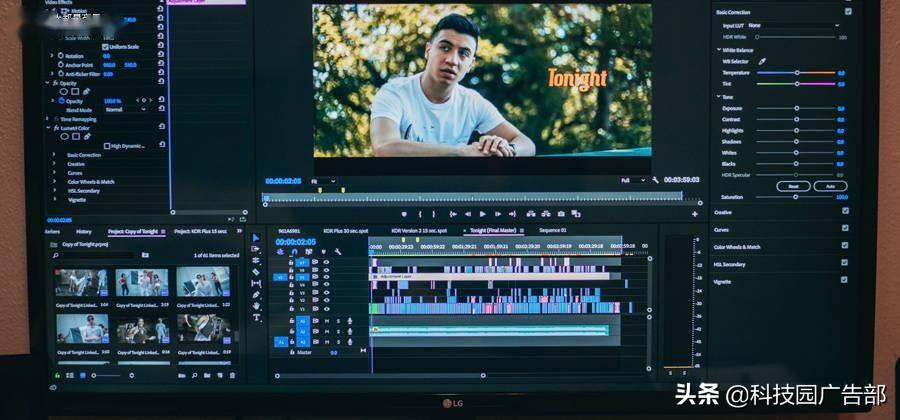The image size is (900, 420).
Task: Expand Basic Correction in Effect Controls
Action: tap(54, 155)
